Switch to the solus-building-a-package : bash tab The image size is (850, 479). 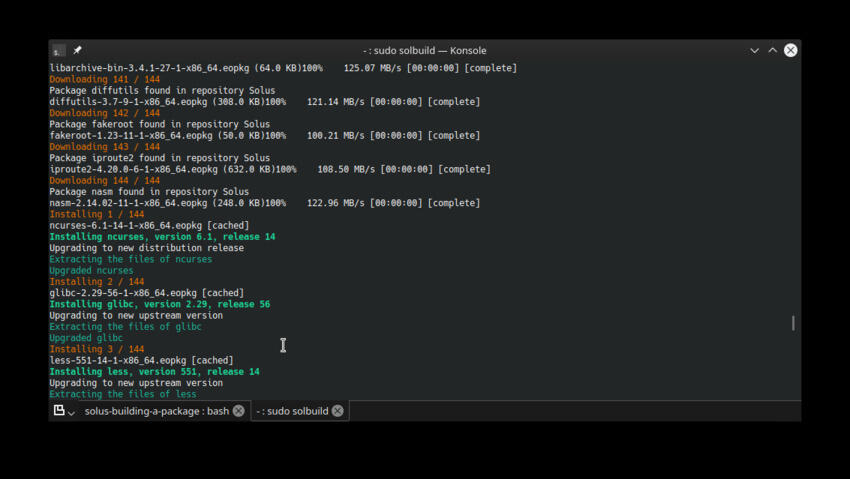coord(157,411)
